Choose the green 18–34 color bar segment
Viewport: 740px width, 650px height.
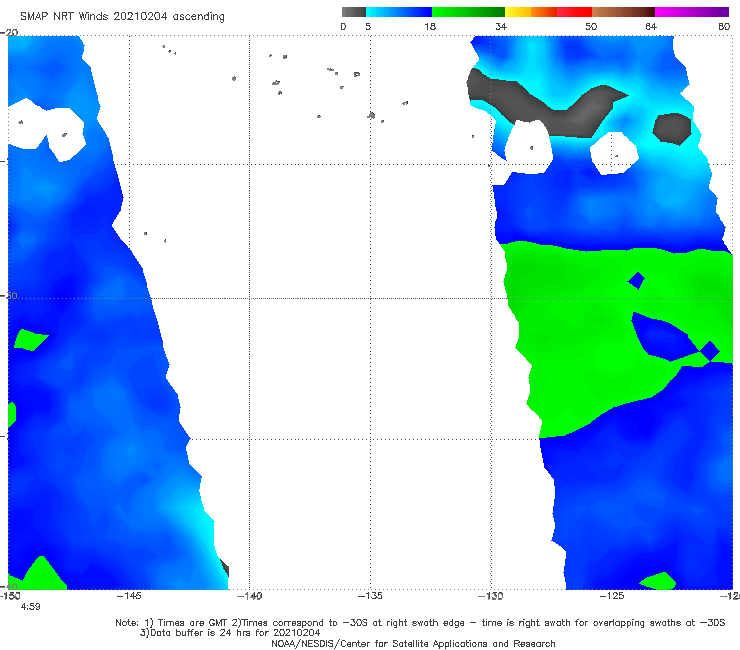468,12
